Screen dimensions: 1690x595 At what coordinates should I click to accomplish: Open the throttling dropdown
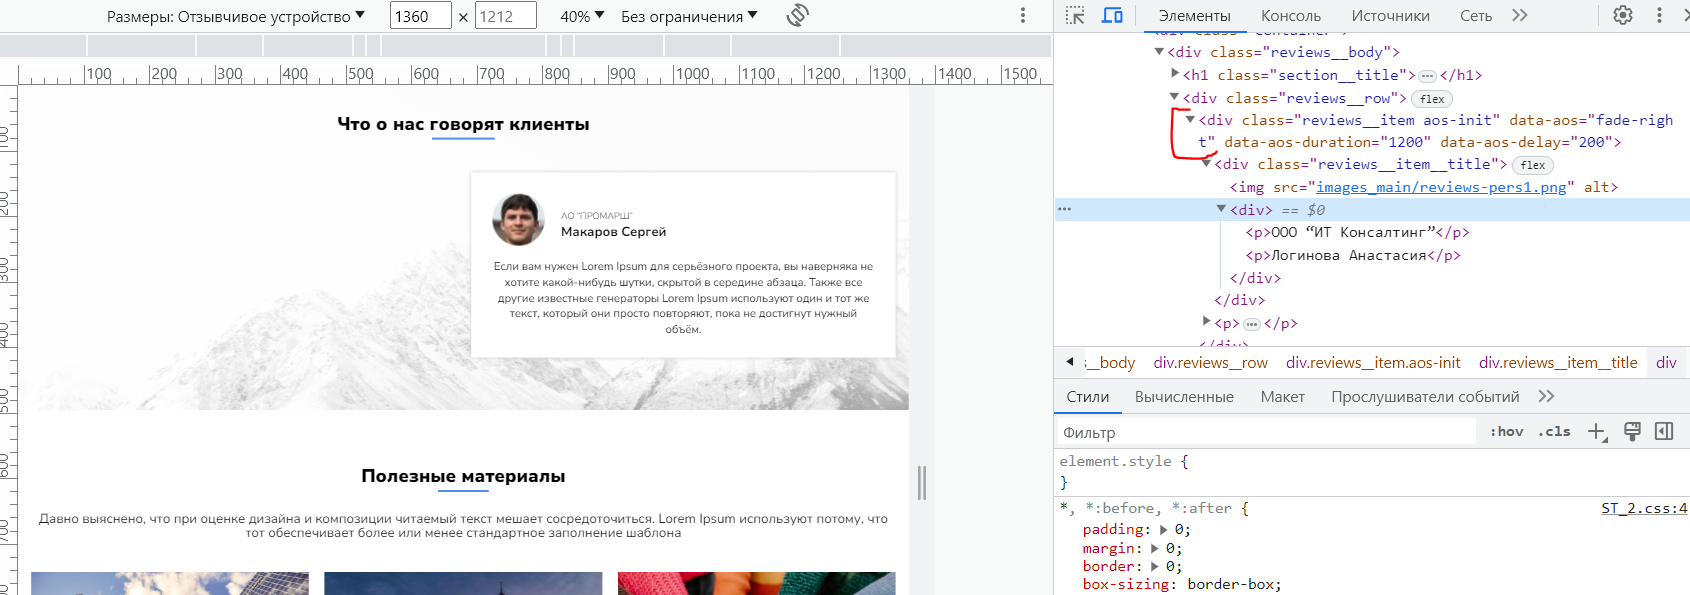(x=689, y=16)
